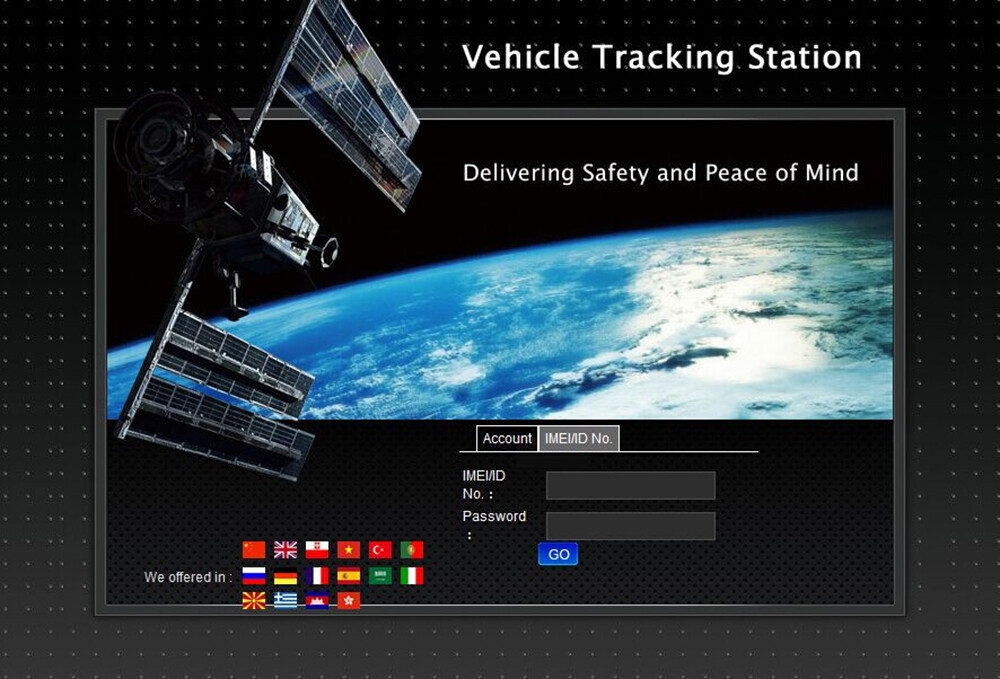Viewport: 1000px width, 679px height.
Task: Switch language using the UK flag
Action: click(286, 550)
